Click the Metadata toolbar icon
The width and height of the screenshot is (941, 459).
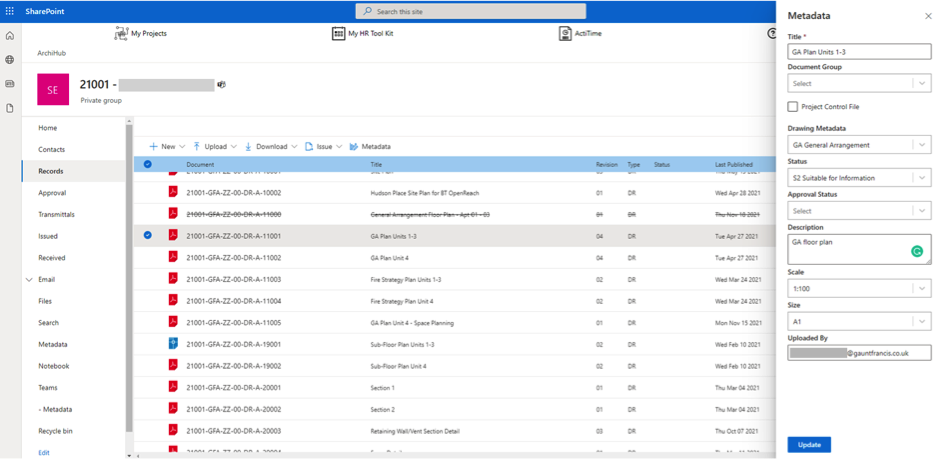tap(354, 146)
